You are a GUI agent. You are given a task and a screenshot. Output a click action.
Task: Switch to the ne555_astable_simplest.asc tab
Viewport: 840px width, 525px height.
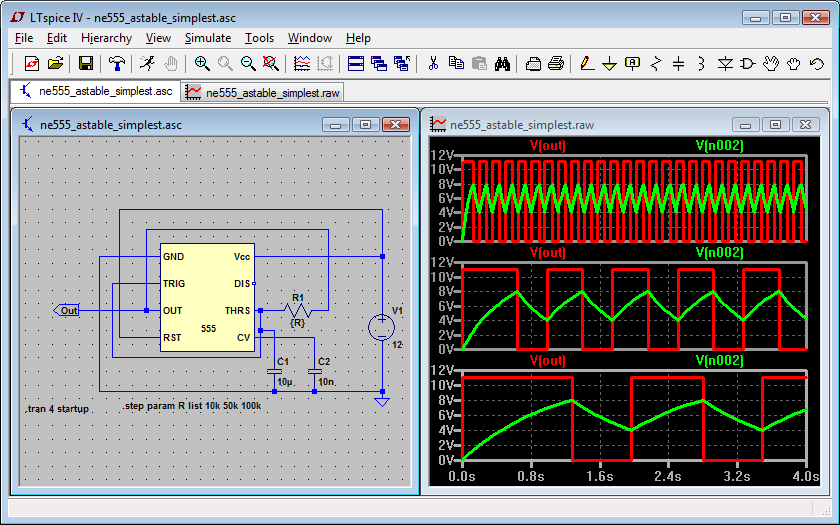(95, 91)
